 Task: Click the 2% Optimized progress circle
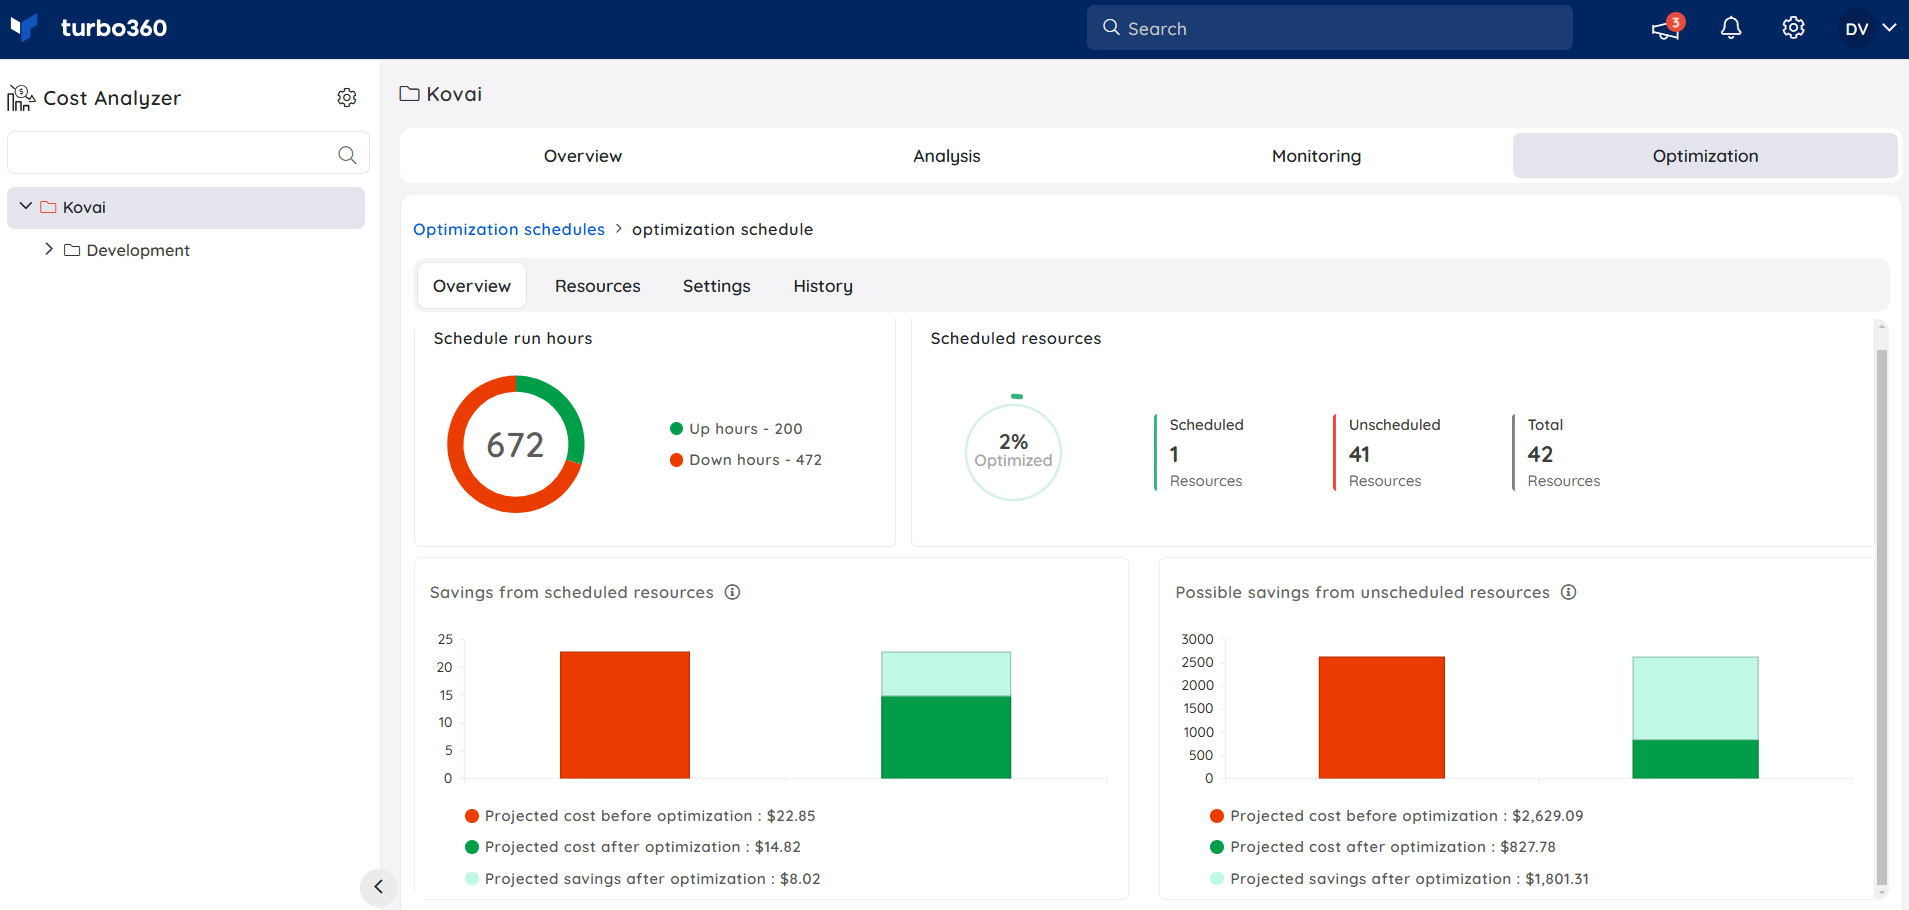coord(1013,450)
